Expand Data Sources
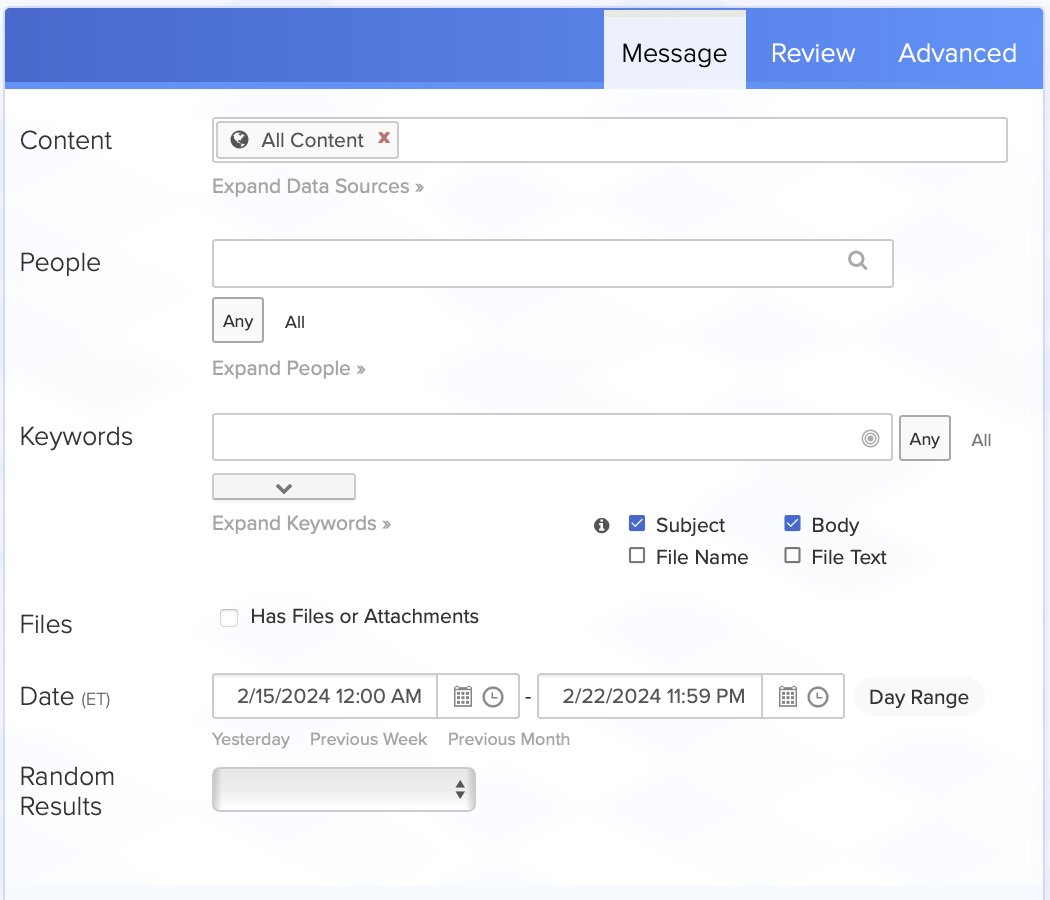The image size is (1050, 900). pos(318,186)
